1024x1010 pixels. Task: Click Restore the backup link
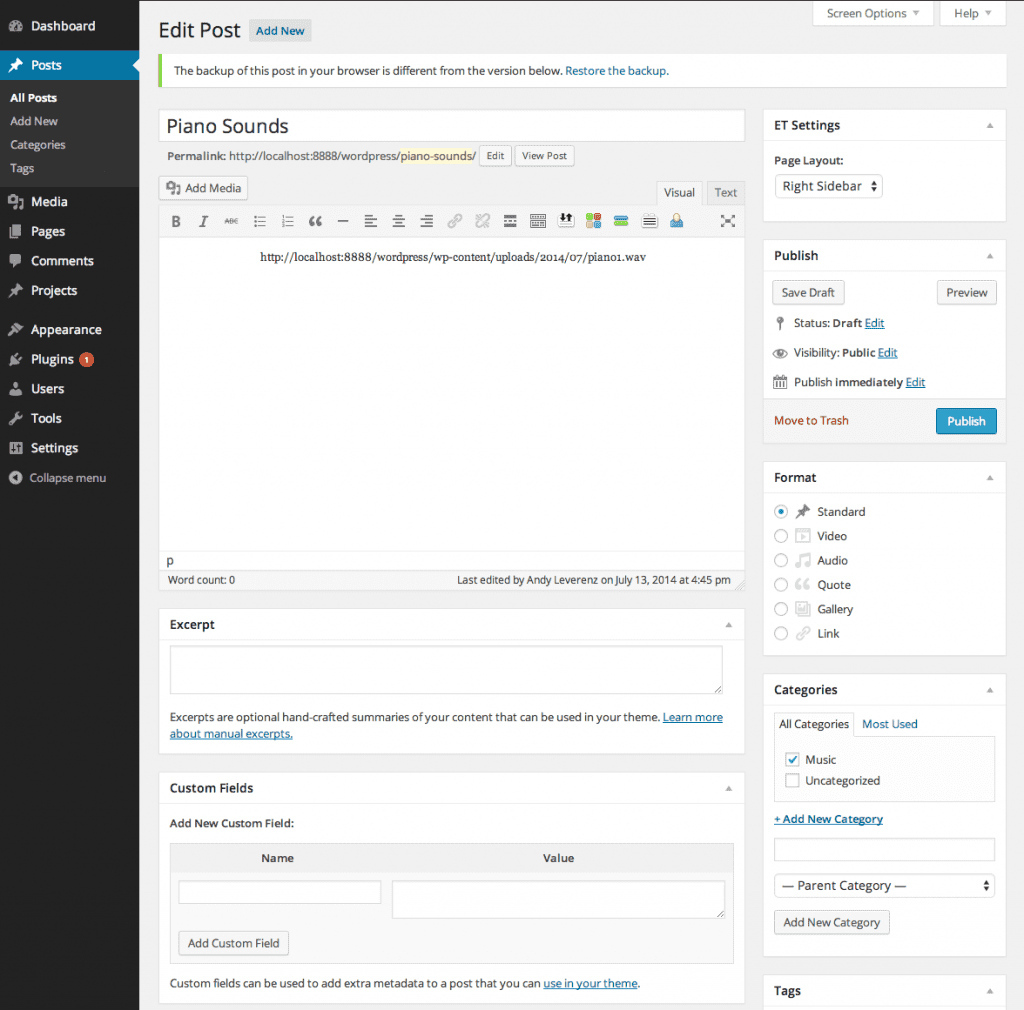click(x=617, y=70)
